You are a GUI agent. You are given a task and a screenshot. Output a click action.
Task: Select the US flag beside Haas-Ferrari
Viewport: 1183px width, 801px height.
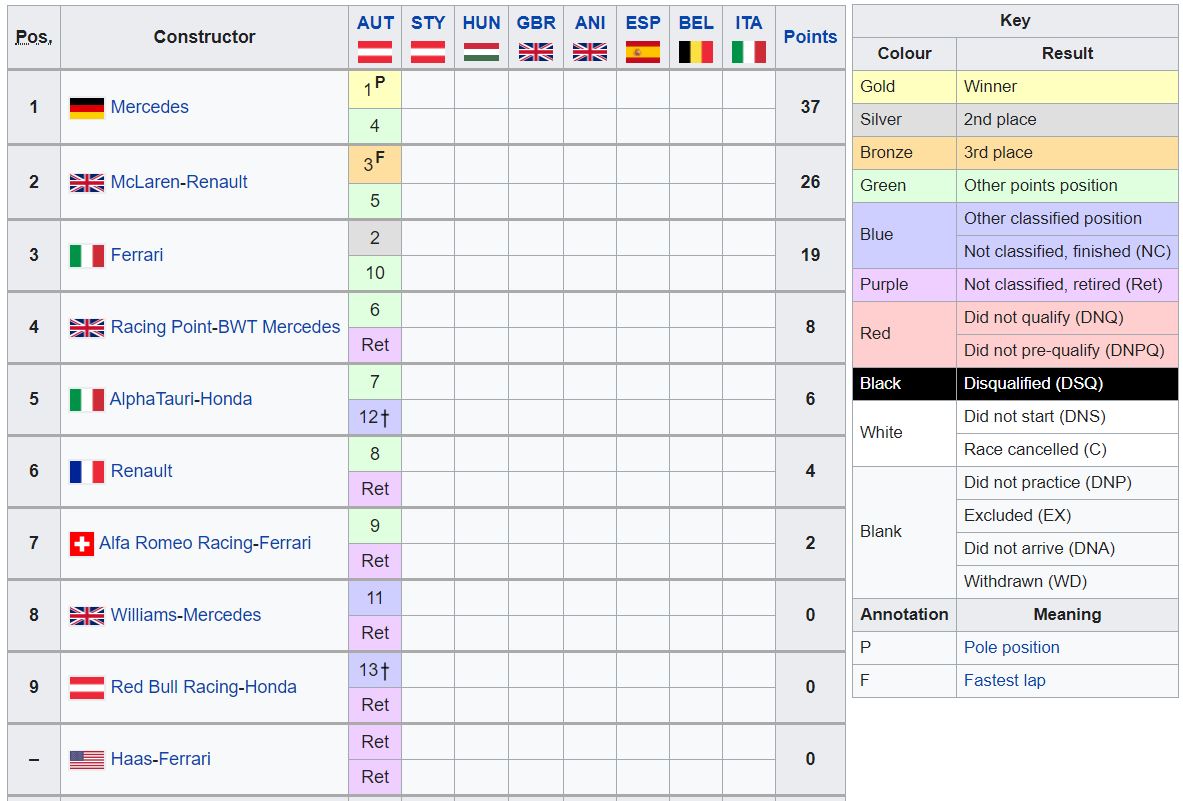tap(87, 760)
